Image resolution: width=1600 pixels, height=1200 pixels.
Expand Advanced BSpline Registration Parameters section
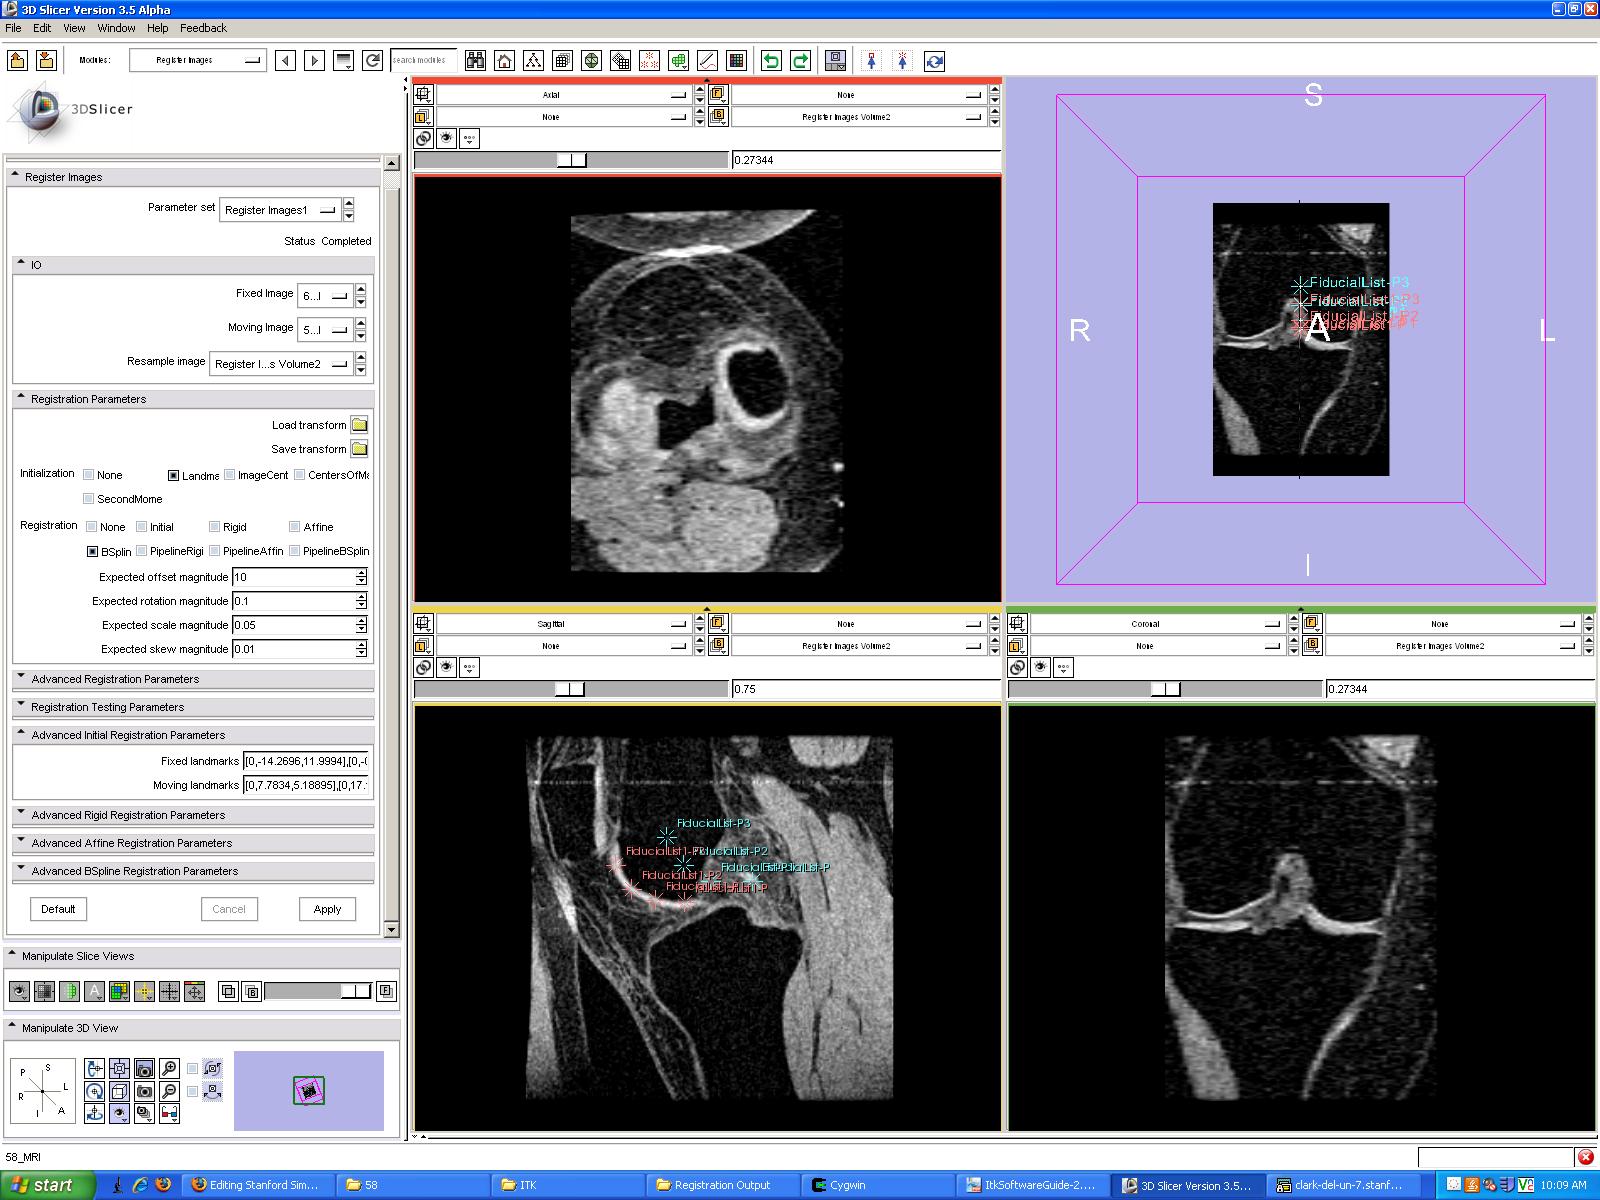click(x=193, y=871)
